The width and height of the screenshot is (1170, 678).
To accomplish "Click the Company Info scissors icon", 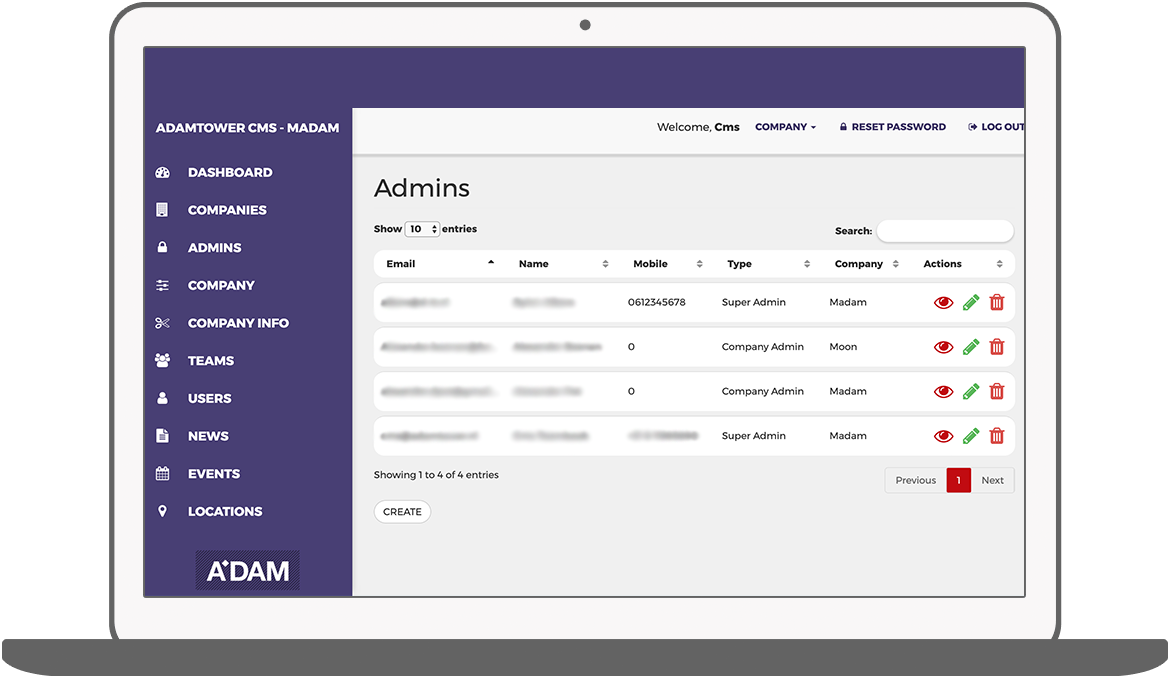I will 162,323.
